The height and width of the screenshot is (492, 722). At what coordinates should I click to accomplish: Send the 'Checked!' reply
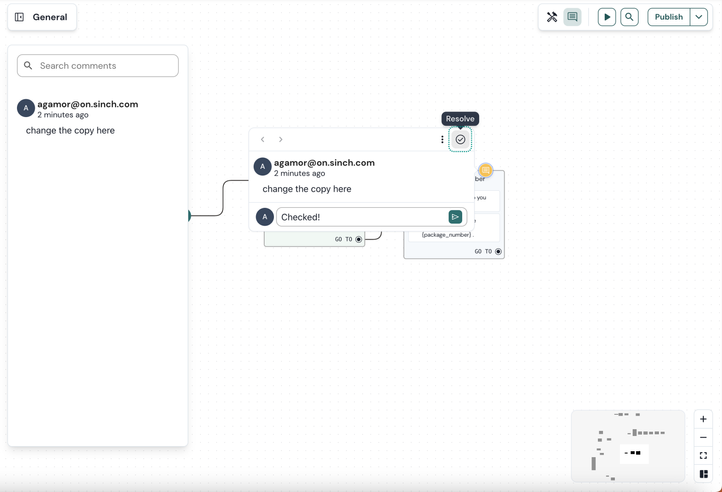(x=455, y=217)
